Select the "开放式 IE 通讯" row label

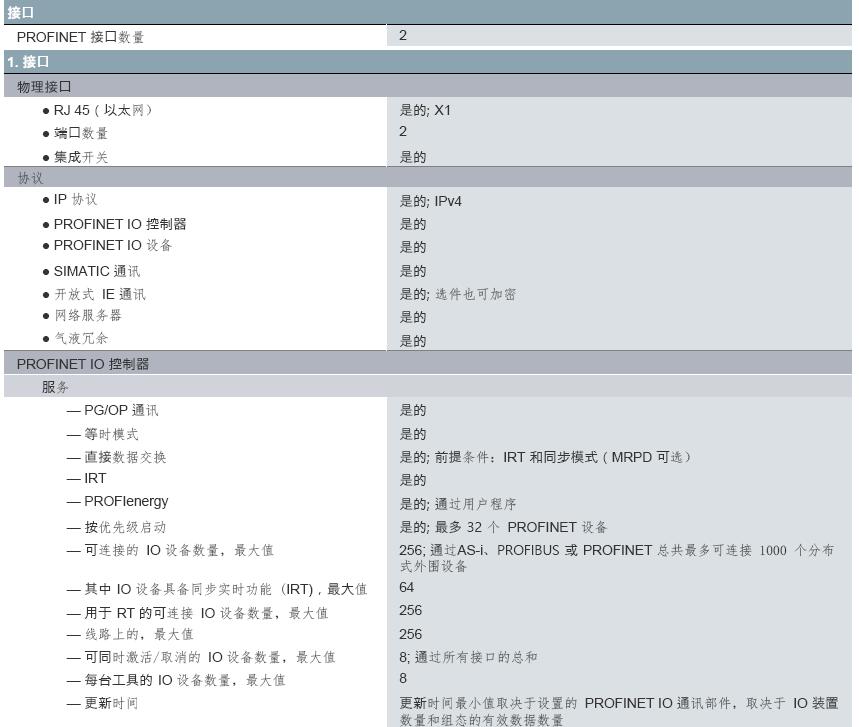point(100,294)
